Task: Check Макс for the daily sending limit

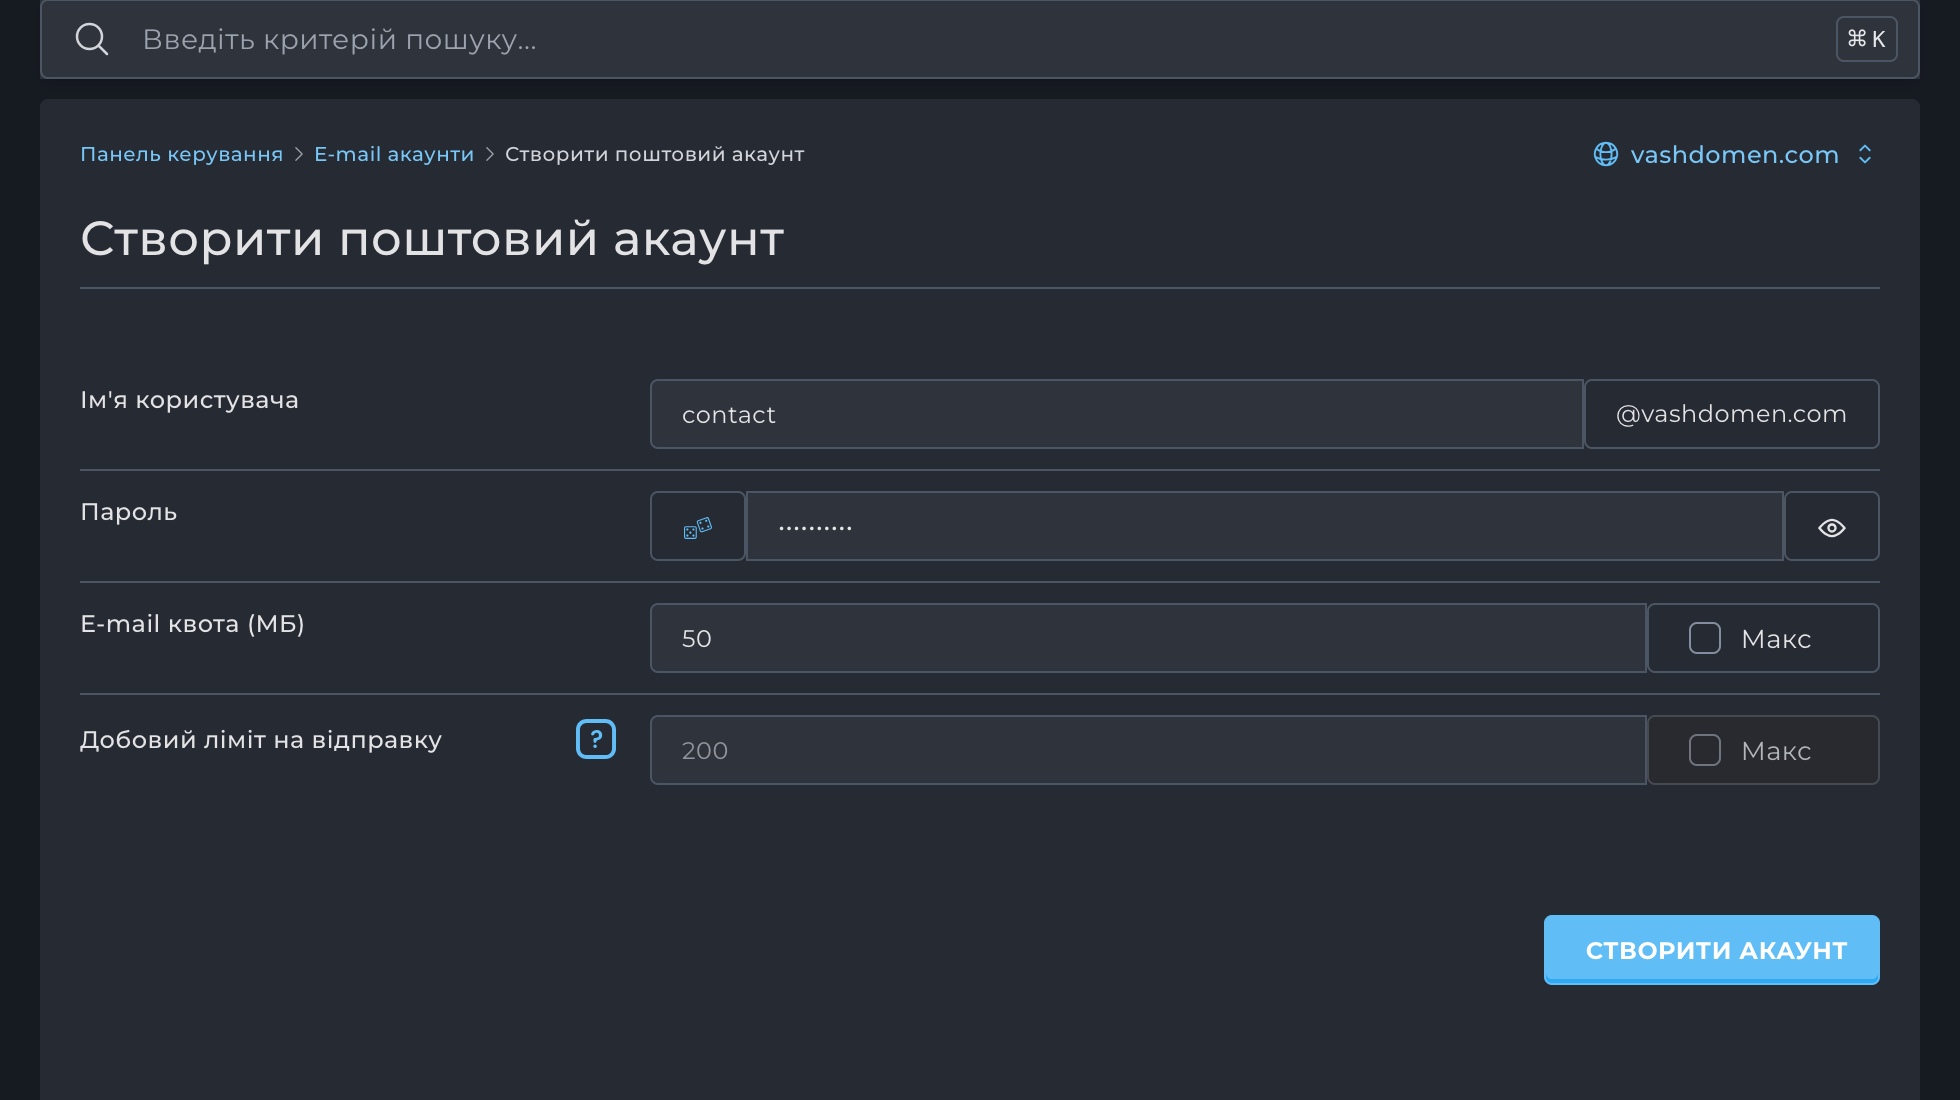Action: click(1704, 749)
